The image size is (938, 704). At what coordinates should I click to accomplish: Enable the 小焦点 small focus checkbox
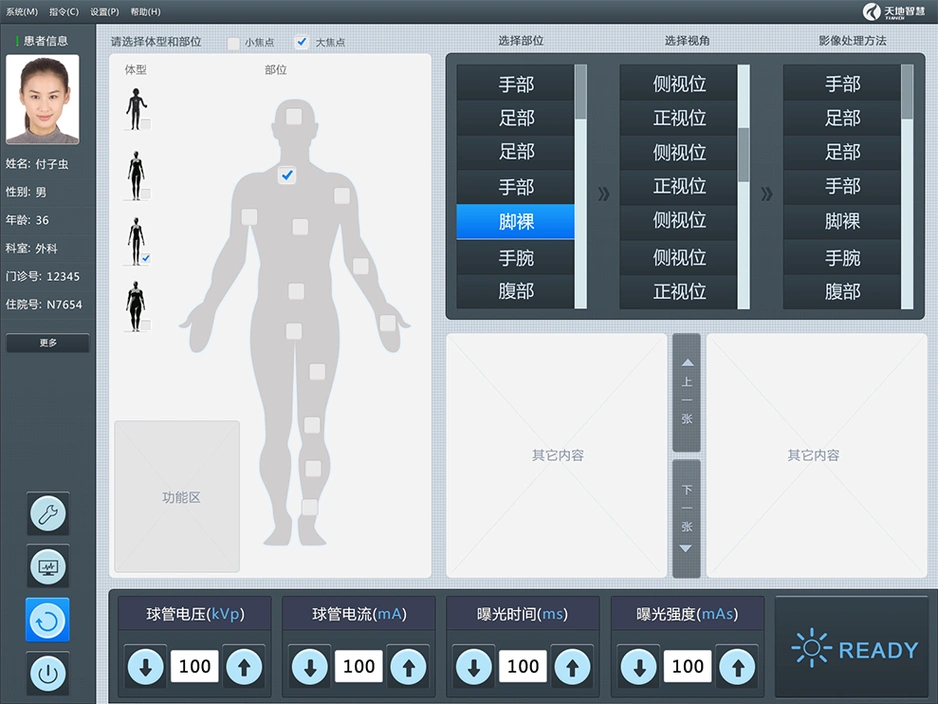click(234, 43)
